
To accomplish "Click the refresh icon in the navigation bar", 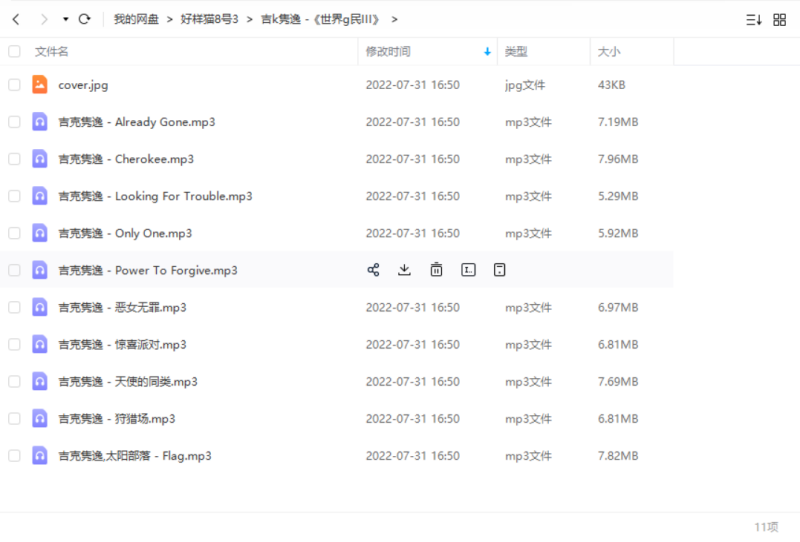I will 84,19.
